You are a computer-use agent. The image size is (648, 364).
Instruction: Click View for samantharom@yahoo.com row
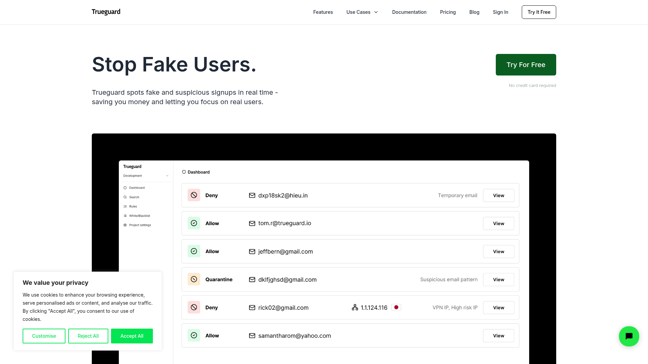(x=498, y=336)
